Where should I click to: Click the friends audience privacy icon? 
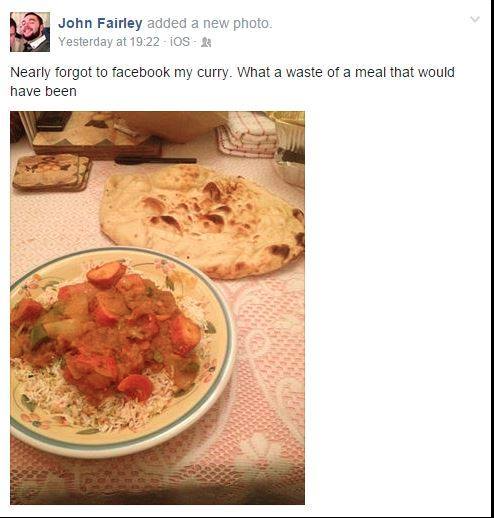(206, 42)
